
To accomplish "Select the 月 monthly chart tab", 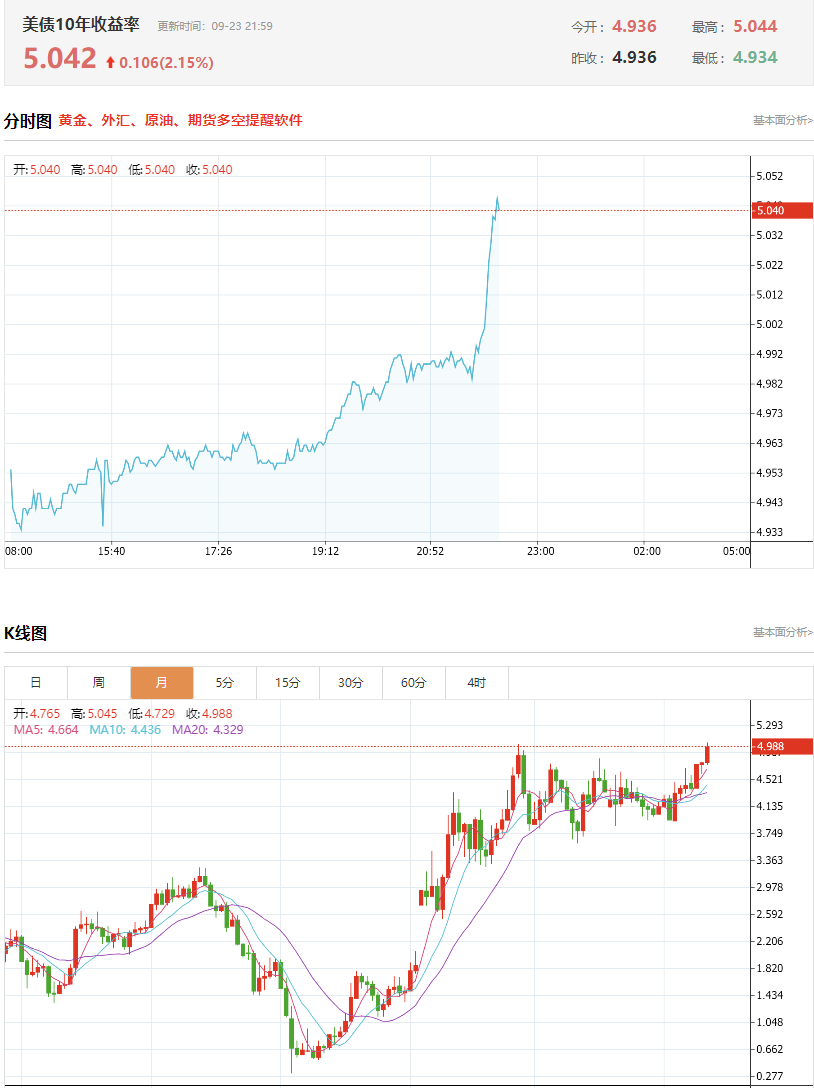I will point(162,683).
